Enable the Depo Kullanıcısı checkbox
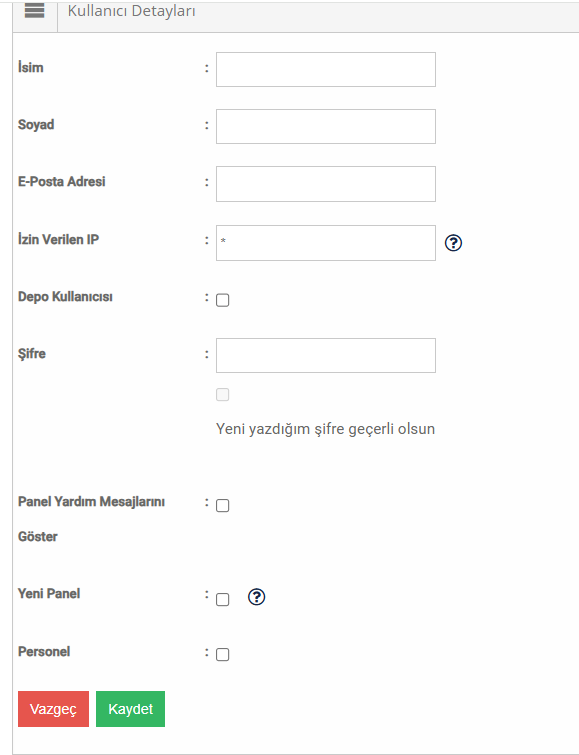Image resolution: width=579 pixels, height=755 pixels. click(223, 300)
